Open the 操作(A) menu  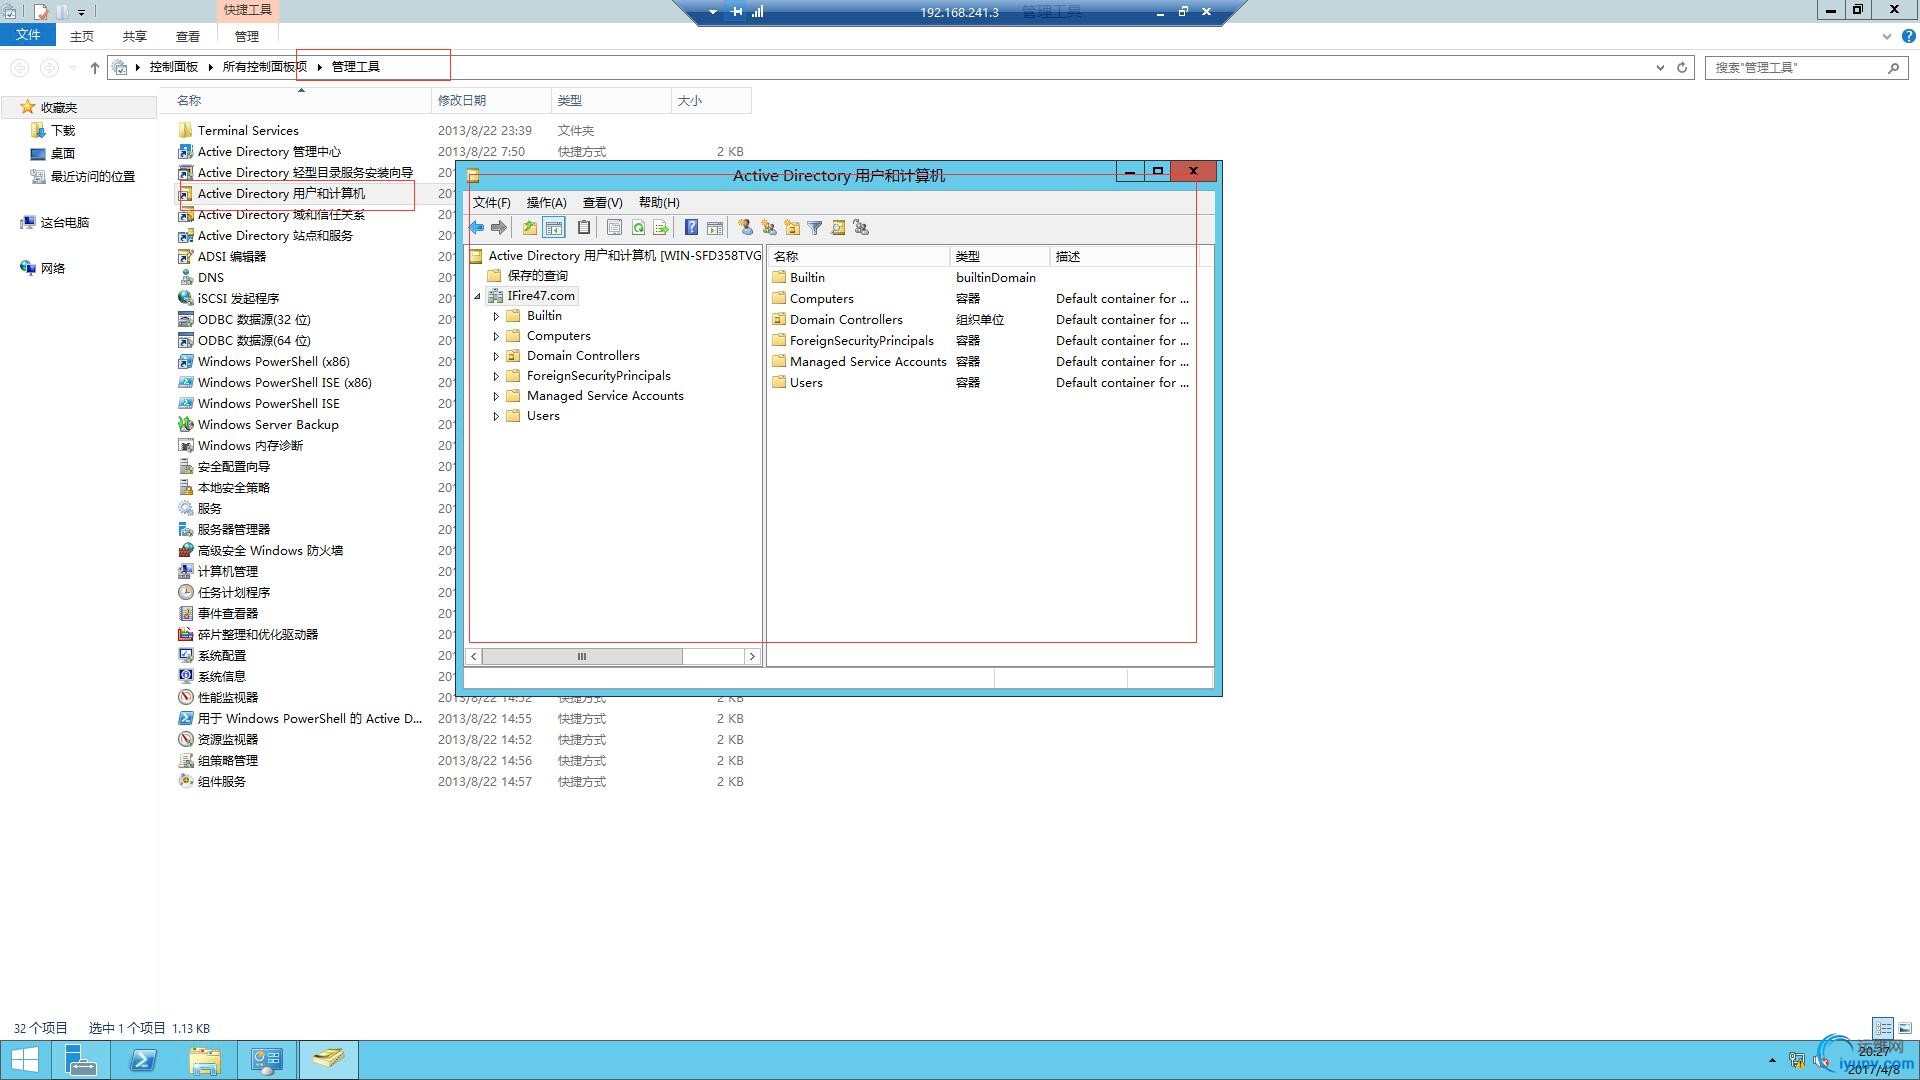546,202
